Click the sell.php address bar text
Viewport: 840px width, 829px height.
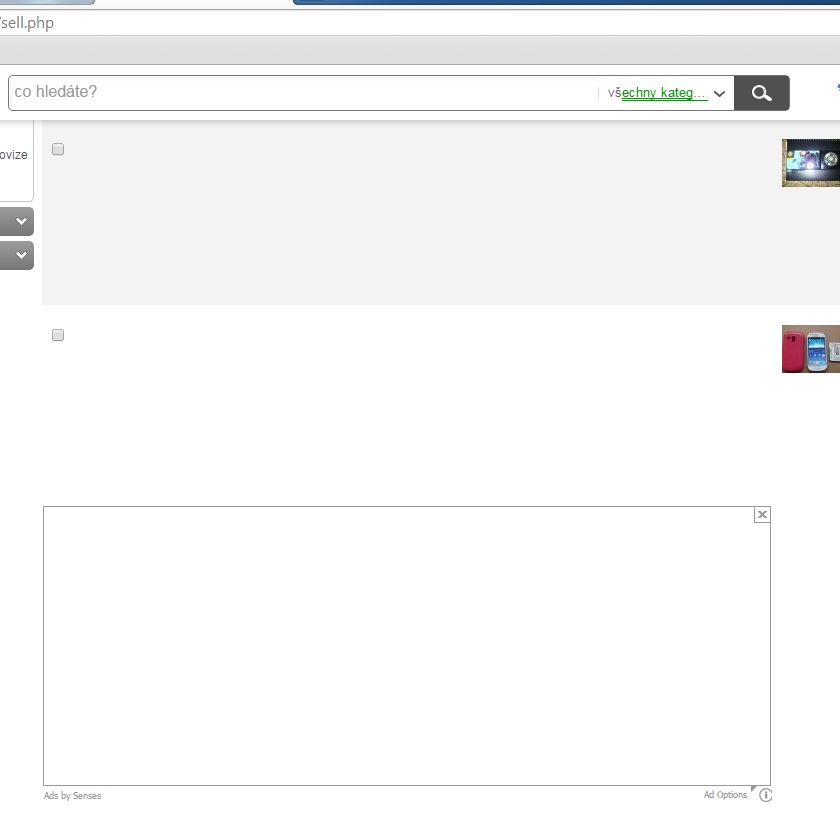coord(27,23)
